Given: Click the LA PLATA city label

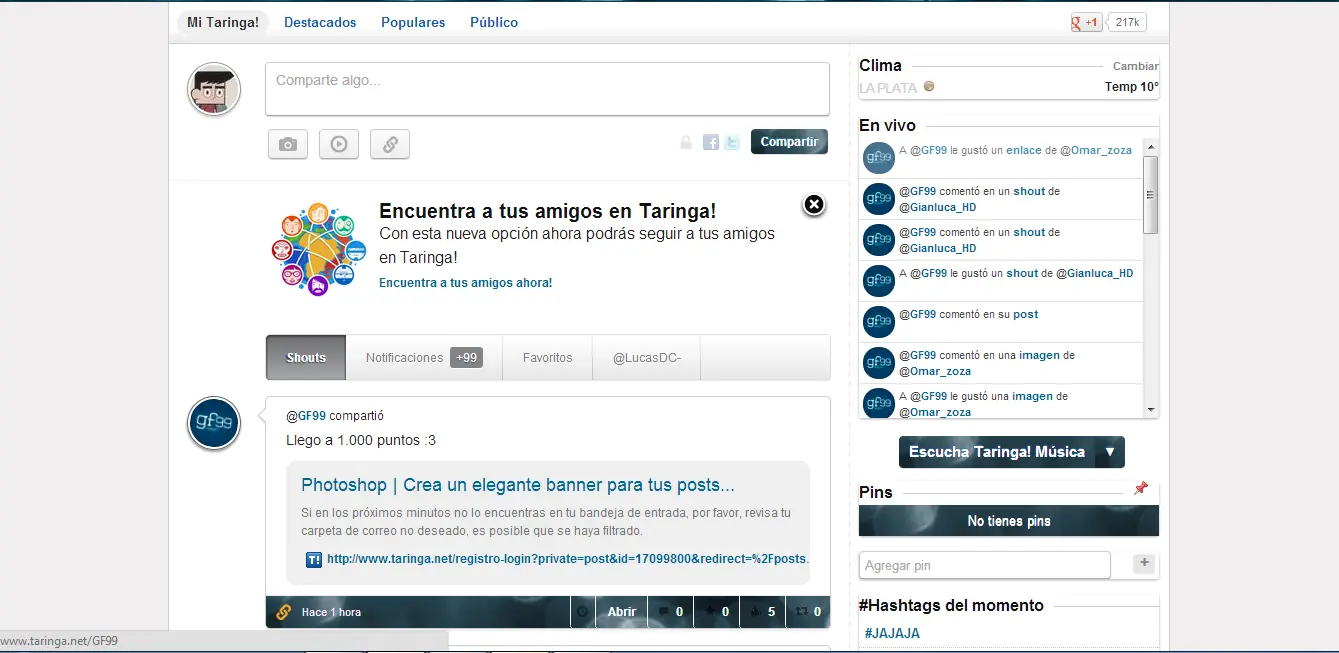Looking at the screenshot, I should click(x=888, y=88).
